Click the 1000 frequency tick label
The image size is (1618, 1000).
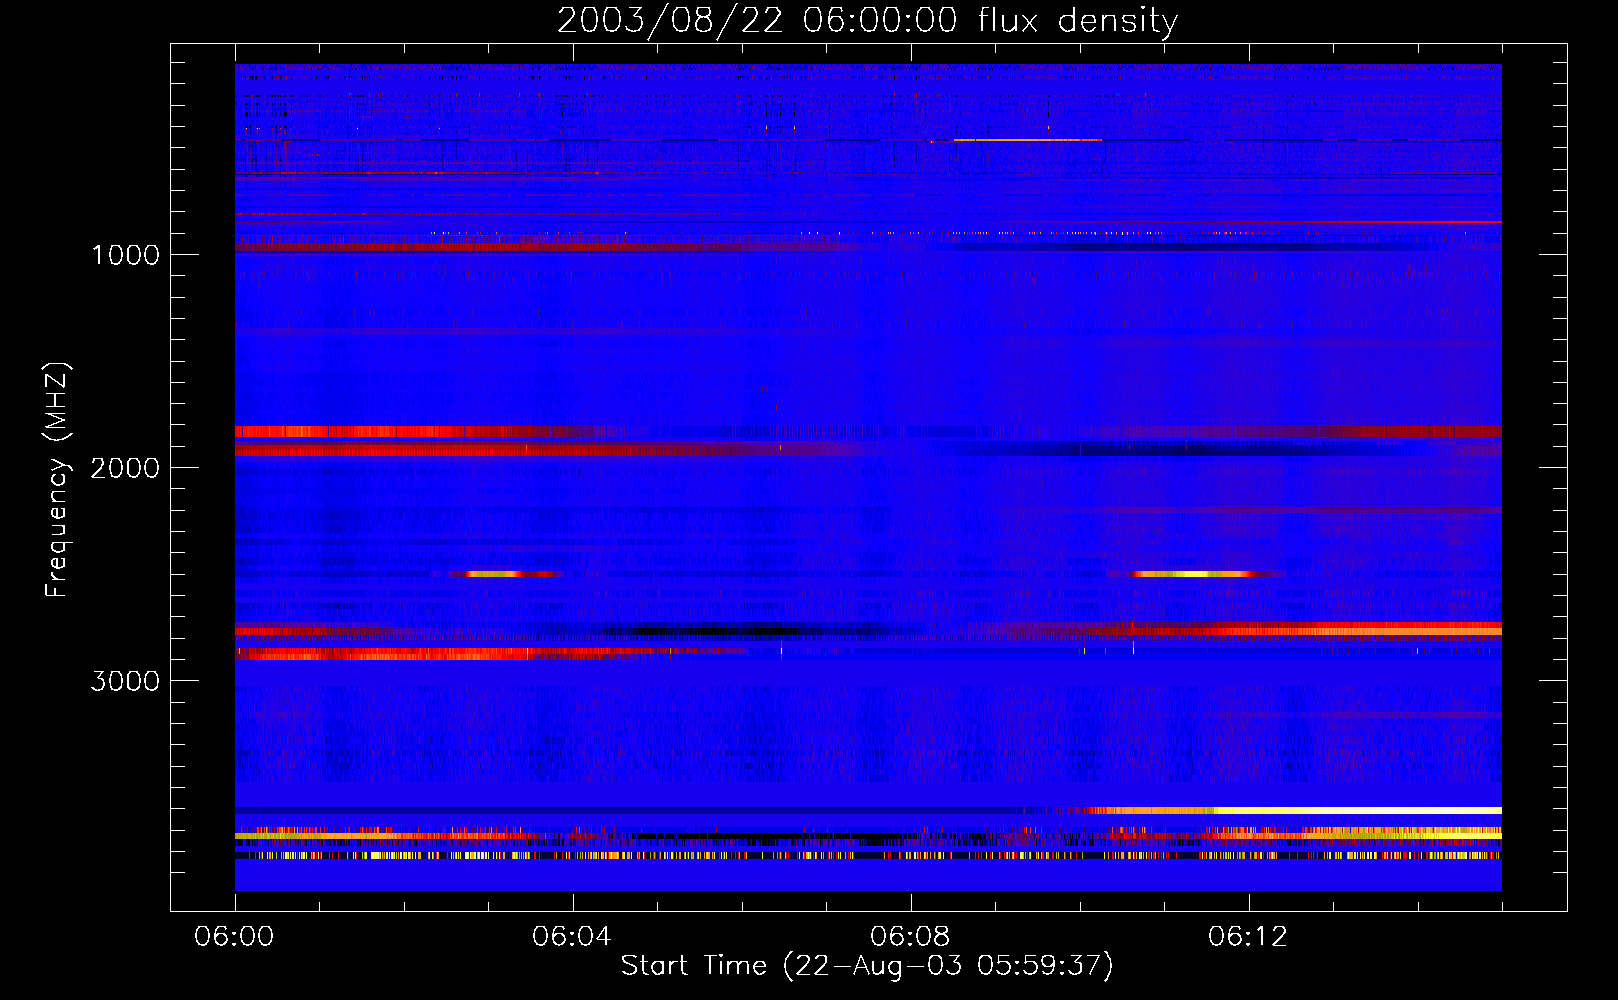[125, 255]
